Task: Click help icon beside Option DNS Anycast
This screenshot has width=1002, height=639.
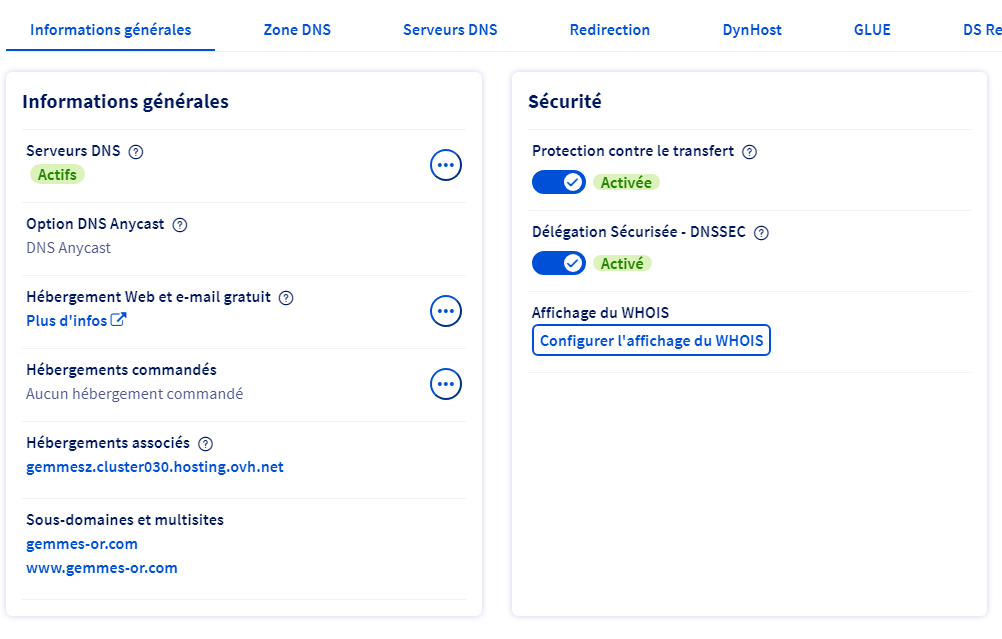Action: click(180, 225)
